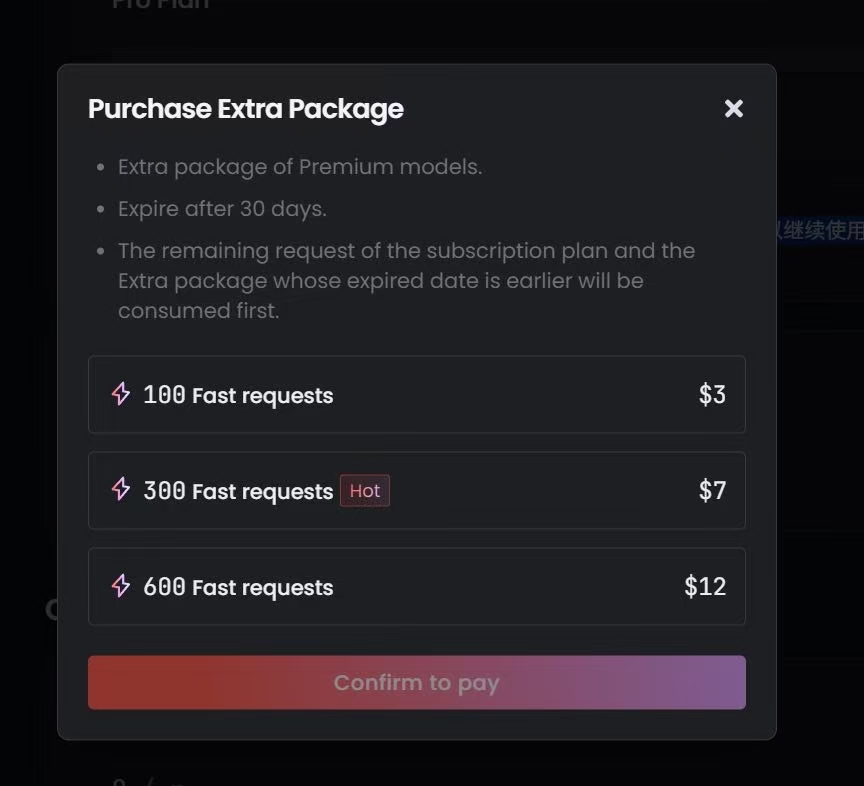Click 'Extra package of Premium models' text

(300, 167)
